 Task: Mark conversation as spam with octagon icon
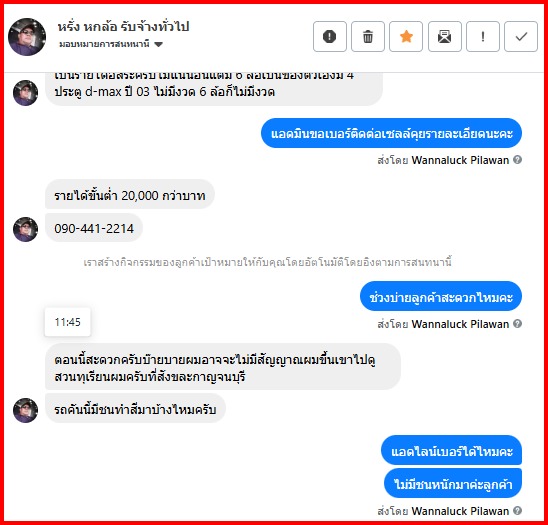330,36
